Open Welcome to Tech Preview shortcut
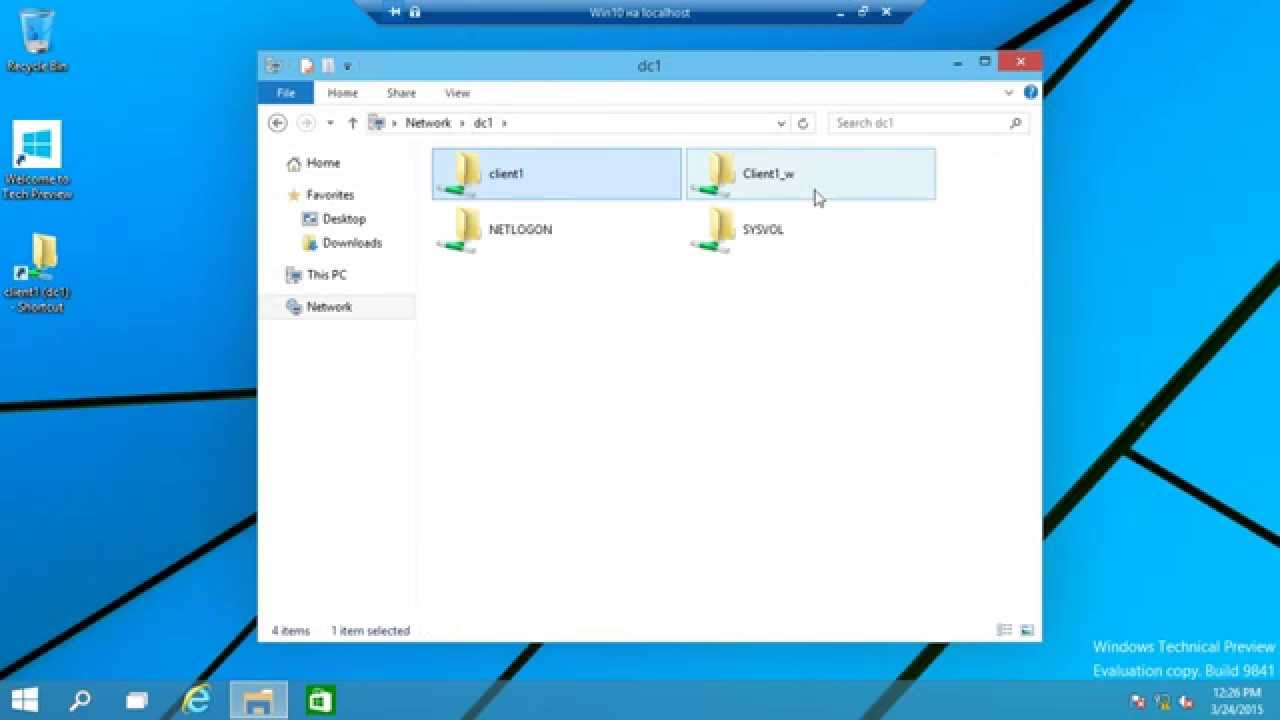The image size is (1280, 720). click(37, 160)
